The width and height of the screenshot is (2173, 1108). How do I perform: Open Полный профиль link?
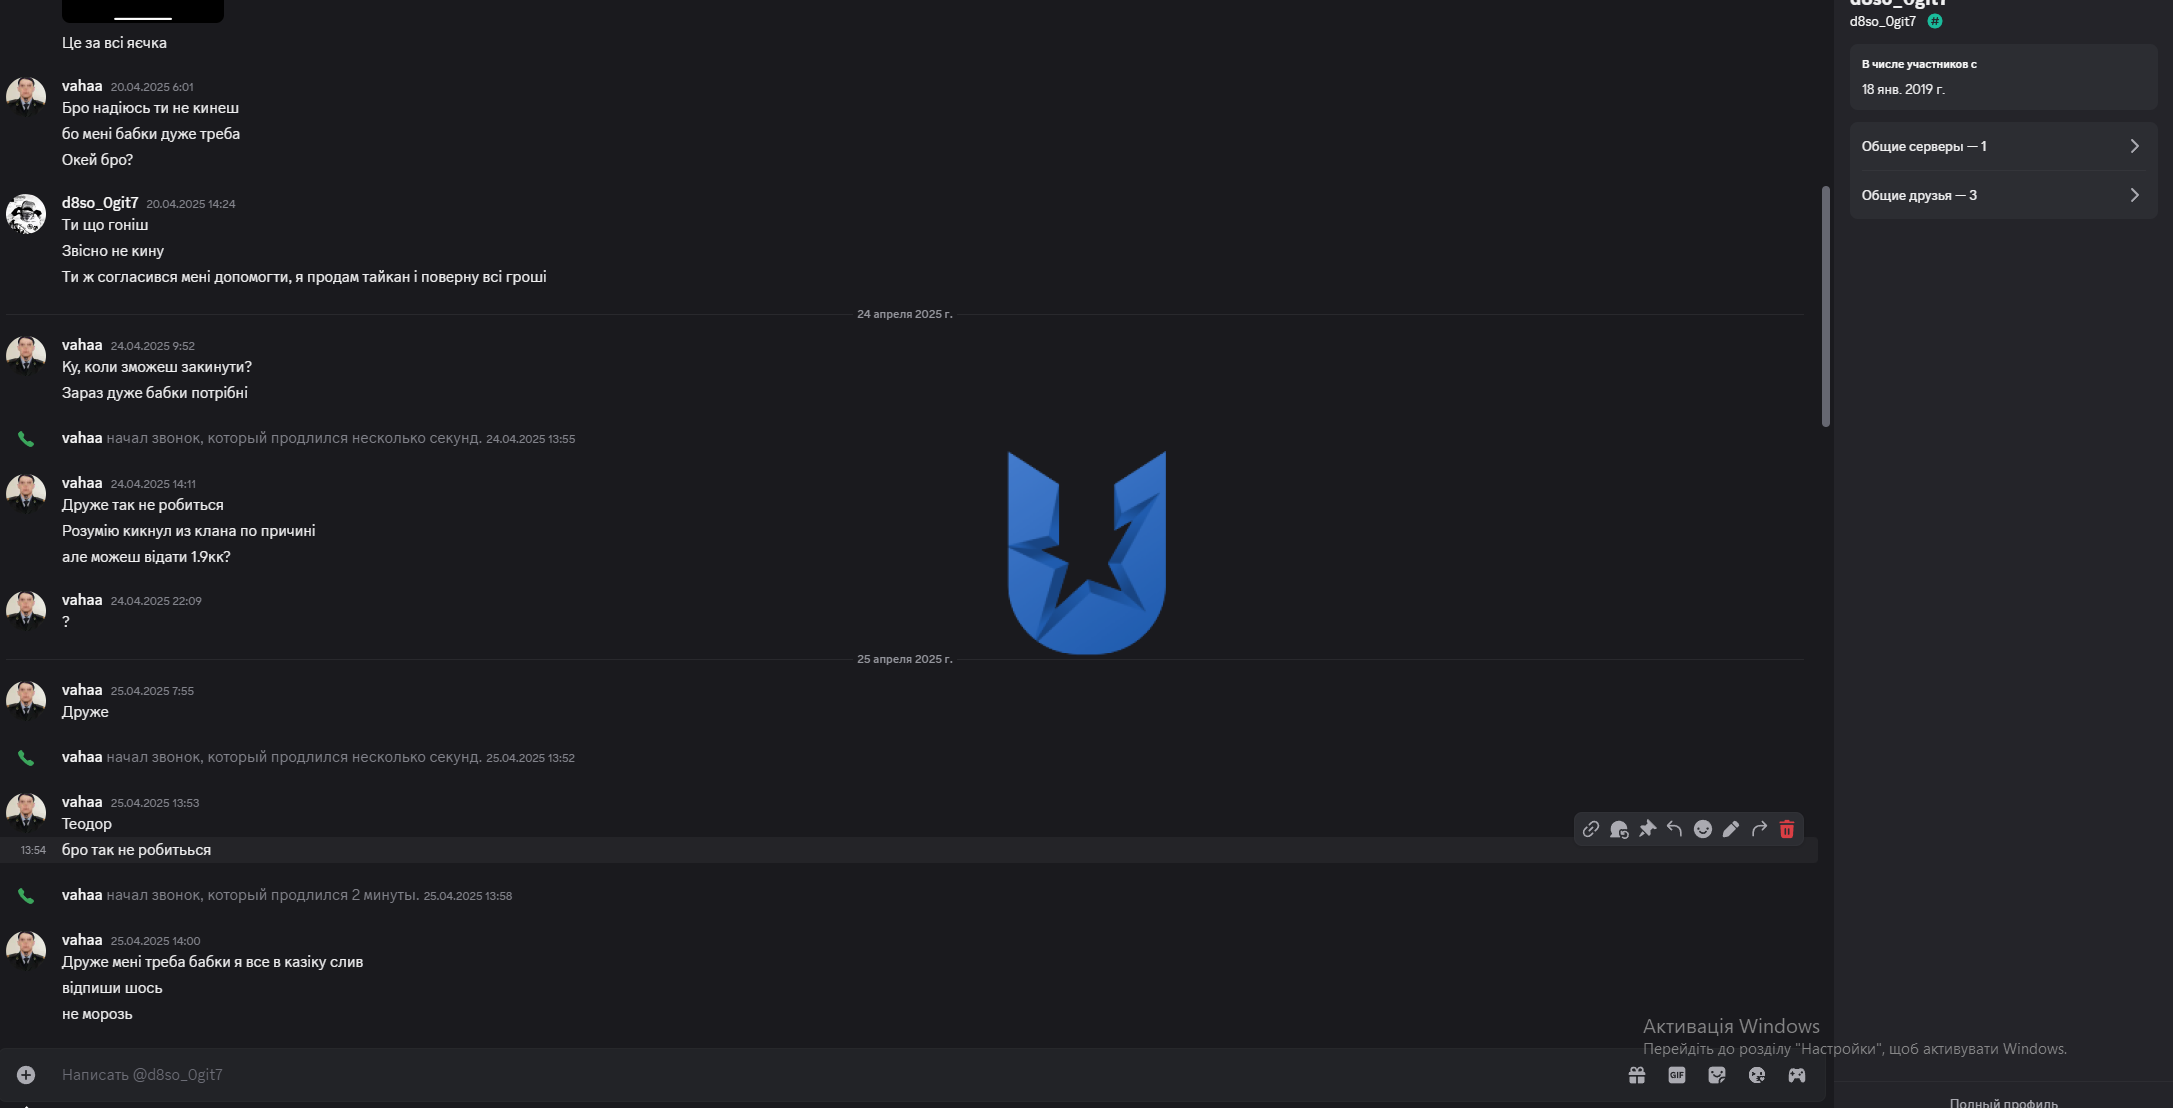point(2003,1102)
